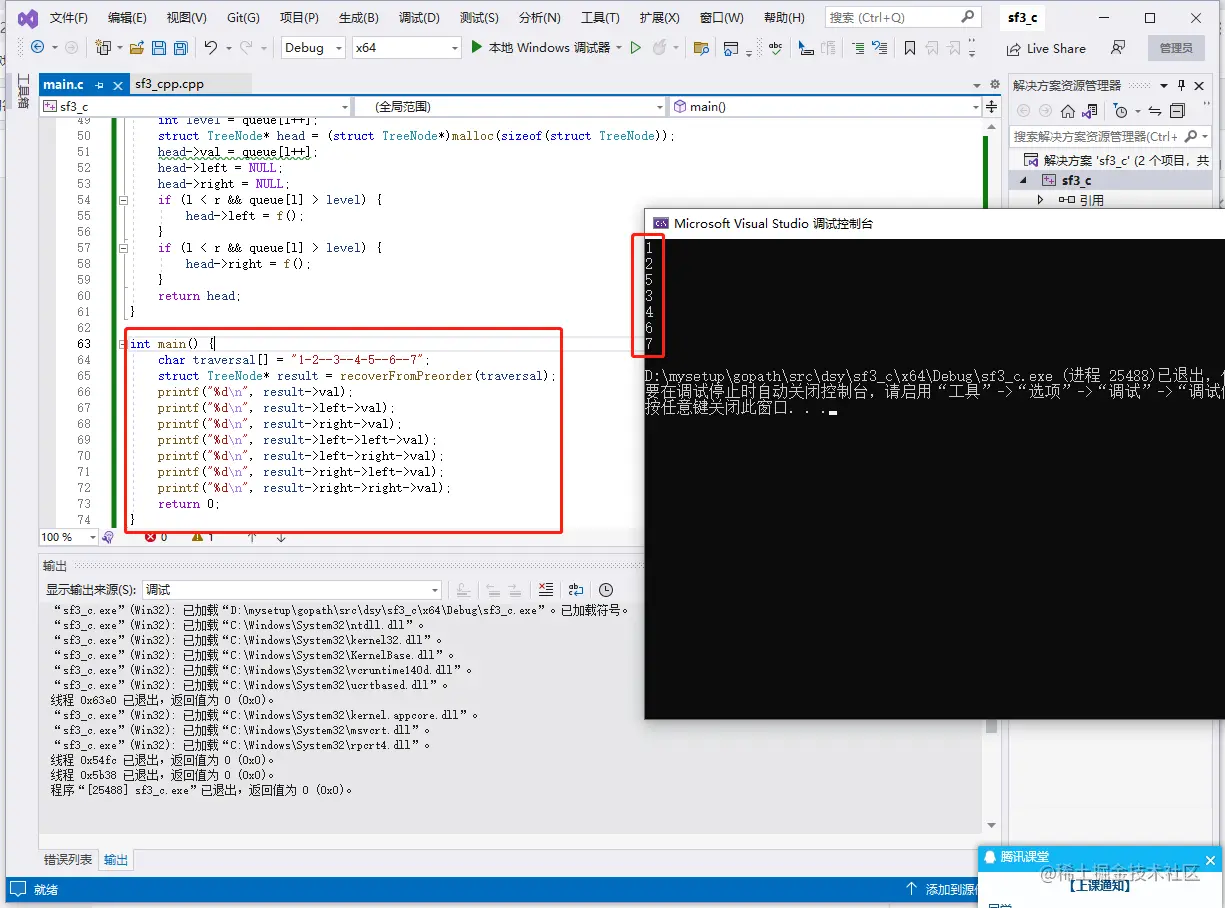This screenshot has width=1225, height=908.
Task: Open the 生成(B) menu
Action: [358, 18]
